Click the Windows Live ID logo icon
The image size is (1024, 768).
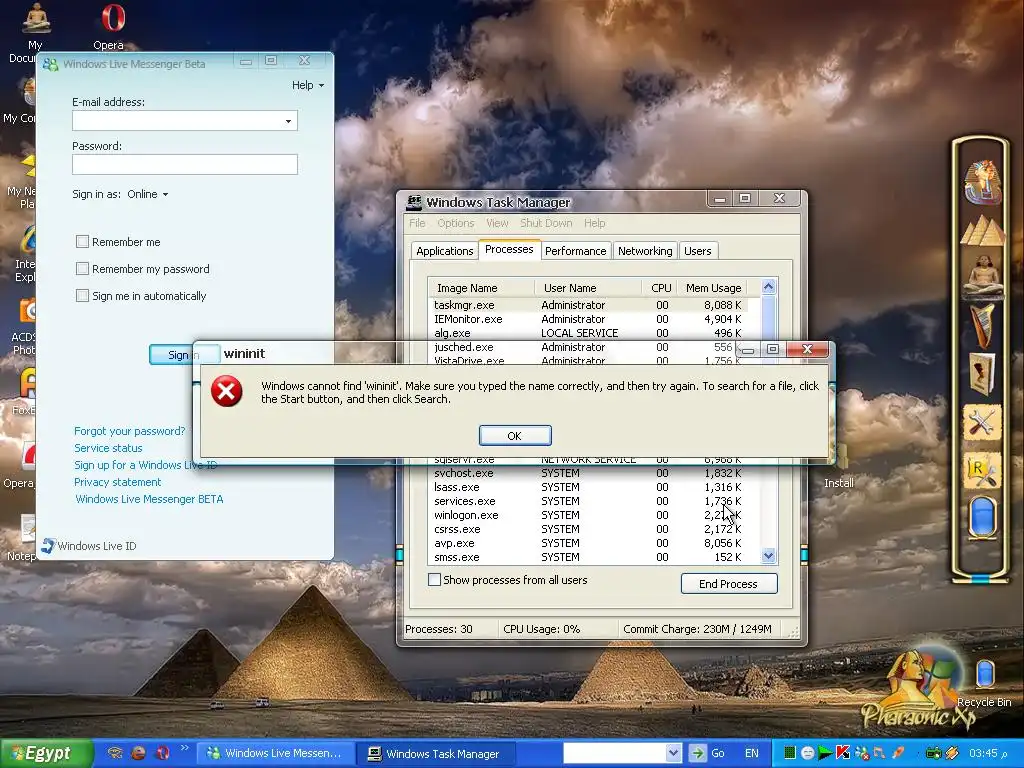pyautogui.click(x=48, y=545)
